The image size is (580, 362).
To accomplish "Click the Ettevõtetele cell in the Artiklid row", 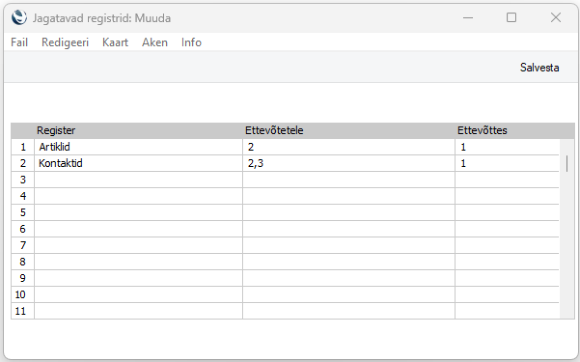I will click(349, 147).
